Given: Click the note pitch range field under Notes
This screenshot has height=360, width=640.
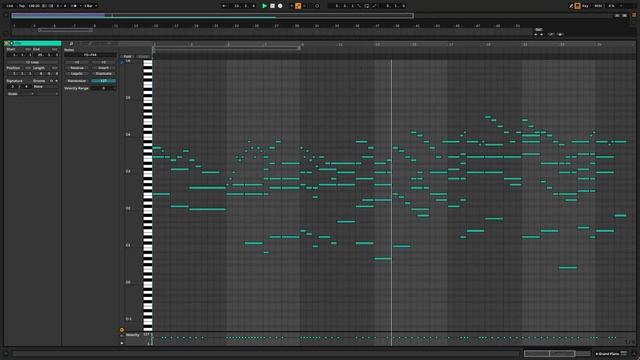Looking at the screenshot, I should click(x=90, y=55).
